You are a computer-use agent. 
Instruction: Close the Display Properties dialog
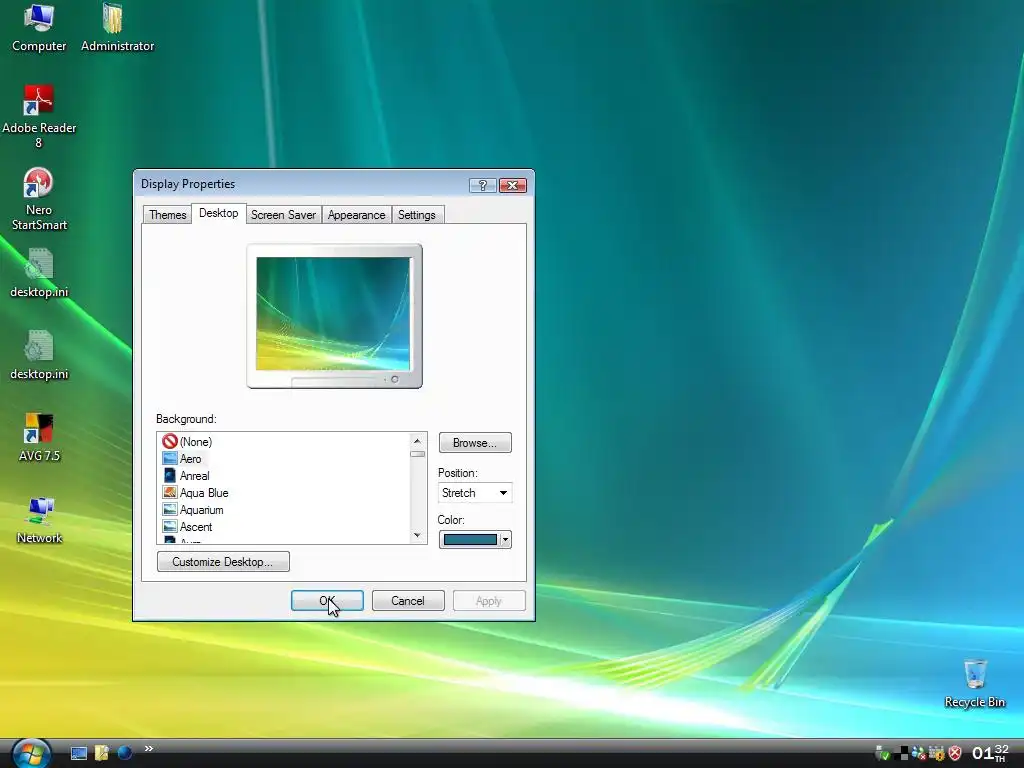[x=513, y=185]
